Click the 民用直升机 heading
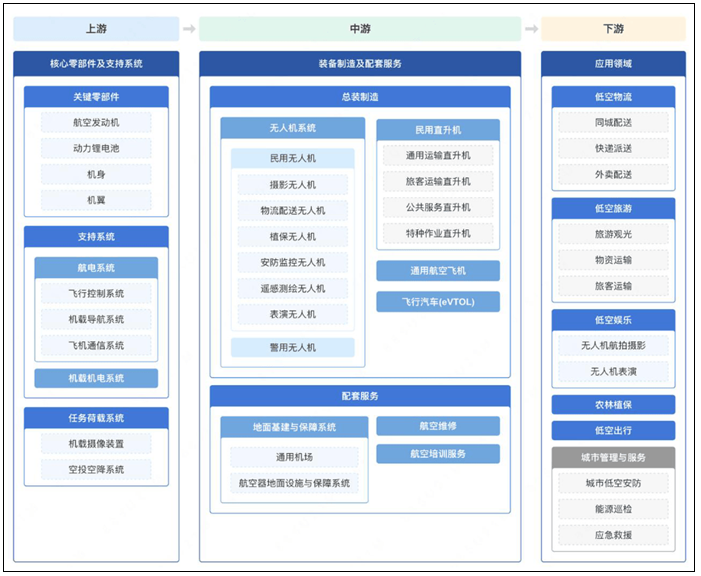Image resolution: width=701 pixels, height=576 pixels. tap(438, 130)
